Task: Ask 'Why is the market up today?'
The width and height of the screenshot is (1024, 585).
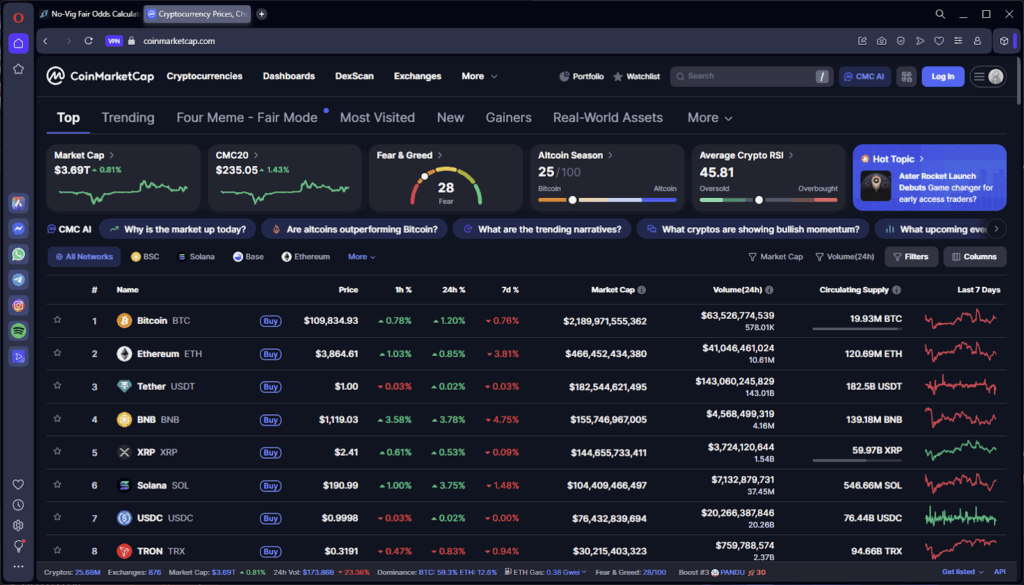Action: [x=178, y=229]
